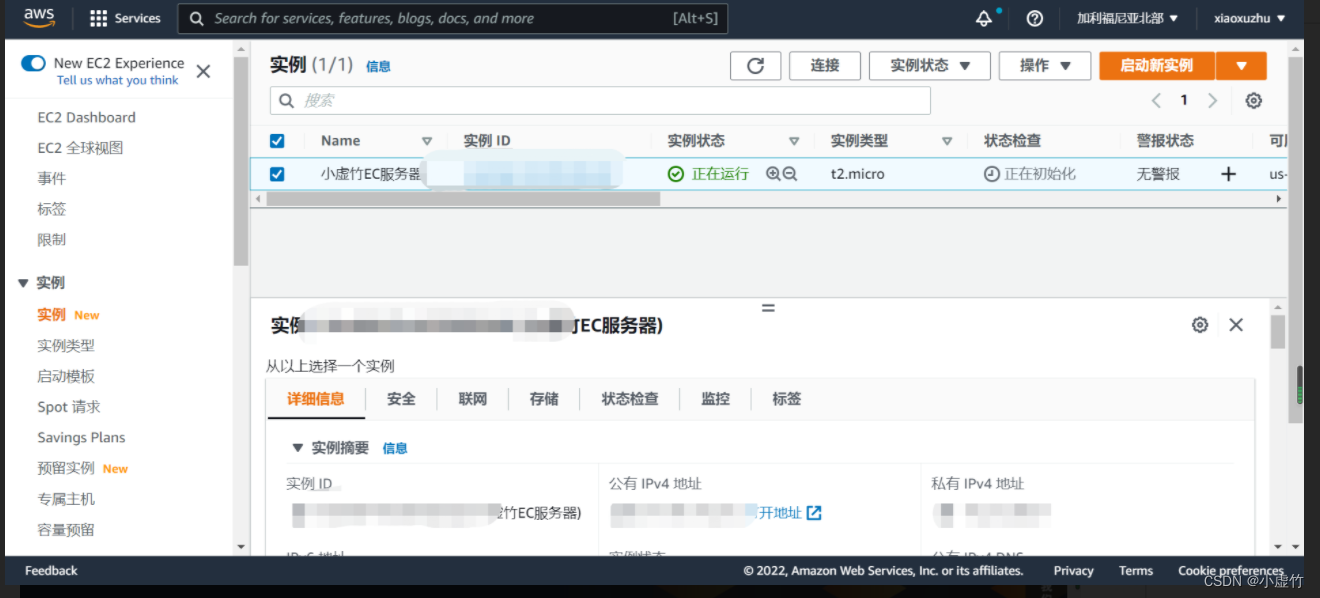Toggle New EC2 Experience switch
Viewport: 1320px width, 598px height.
pyautogui.click(x=33, y=63)
